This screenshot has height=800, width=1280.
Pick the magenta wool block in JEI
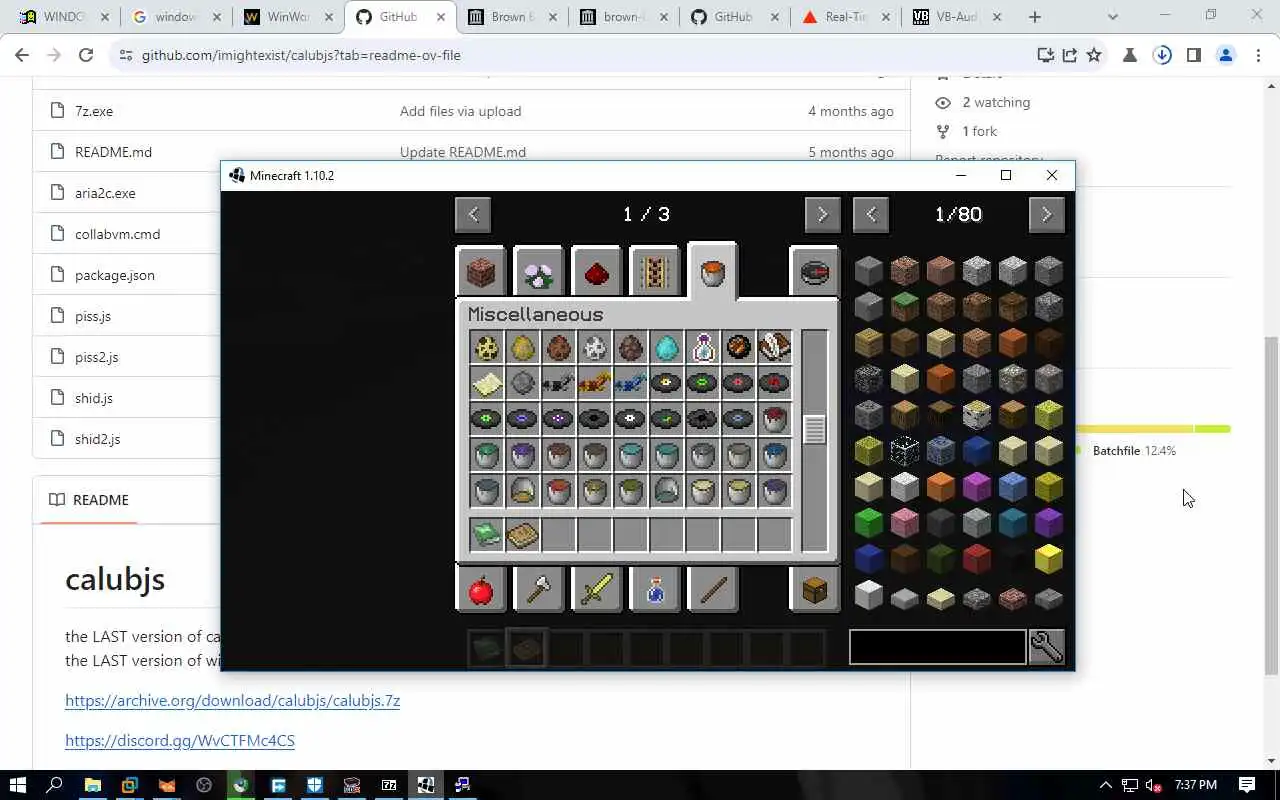pos(976,485)
